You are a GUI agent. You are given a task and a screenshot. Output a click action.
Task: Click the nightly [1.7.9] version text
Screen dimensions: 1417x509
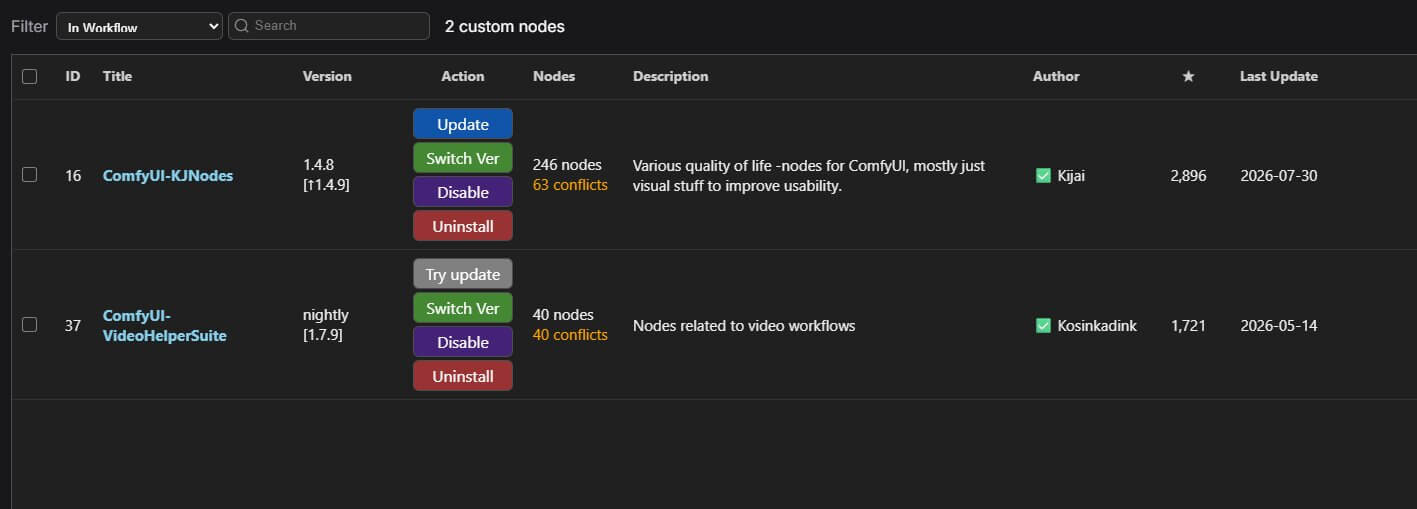click(x=326, y=325)
